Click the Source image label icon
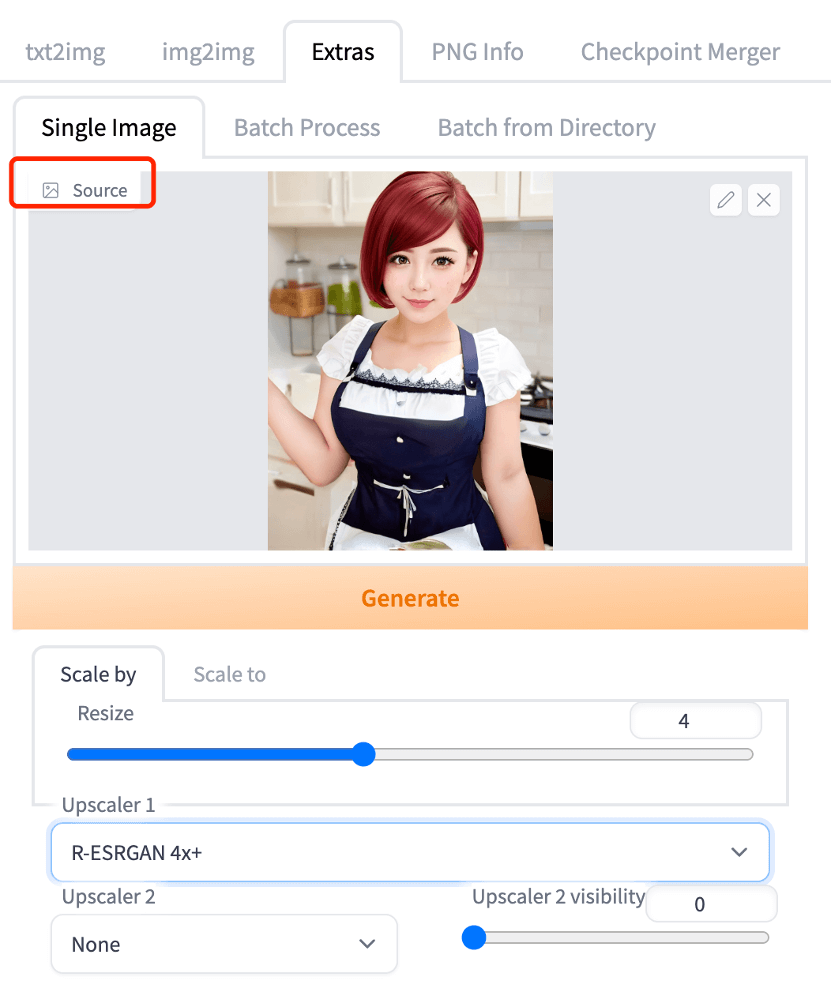The height and width of the screenshot is (992, 832). pyautogui.click(x=51, y=190)
